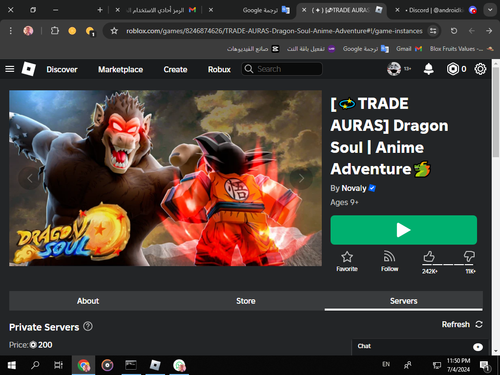Open the Google ترجمة bookmark
This screenshot has width=500, height=375.
pos(366,49)
